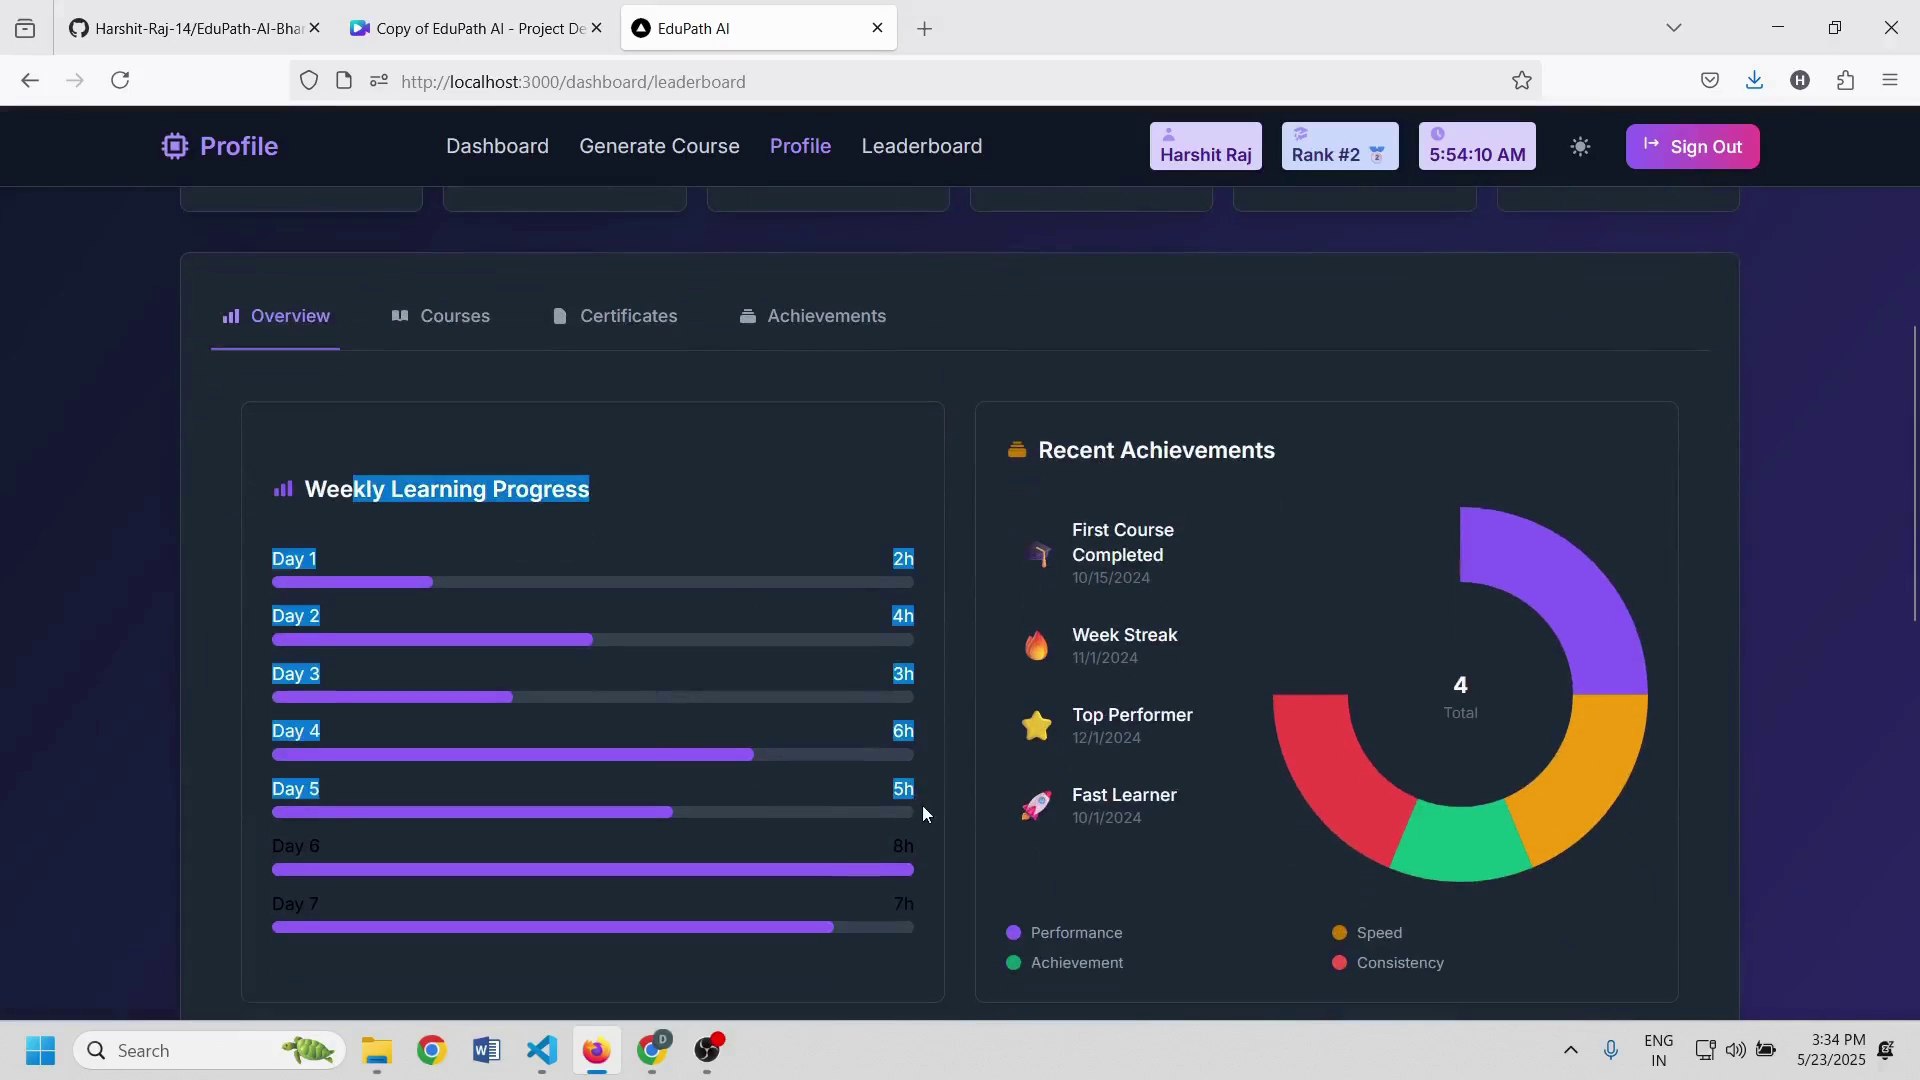Open Visual Studio Code from taskbar
This screenshot has width=1920, height=1080.
(x=541, y=1050)
